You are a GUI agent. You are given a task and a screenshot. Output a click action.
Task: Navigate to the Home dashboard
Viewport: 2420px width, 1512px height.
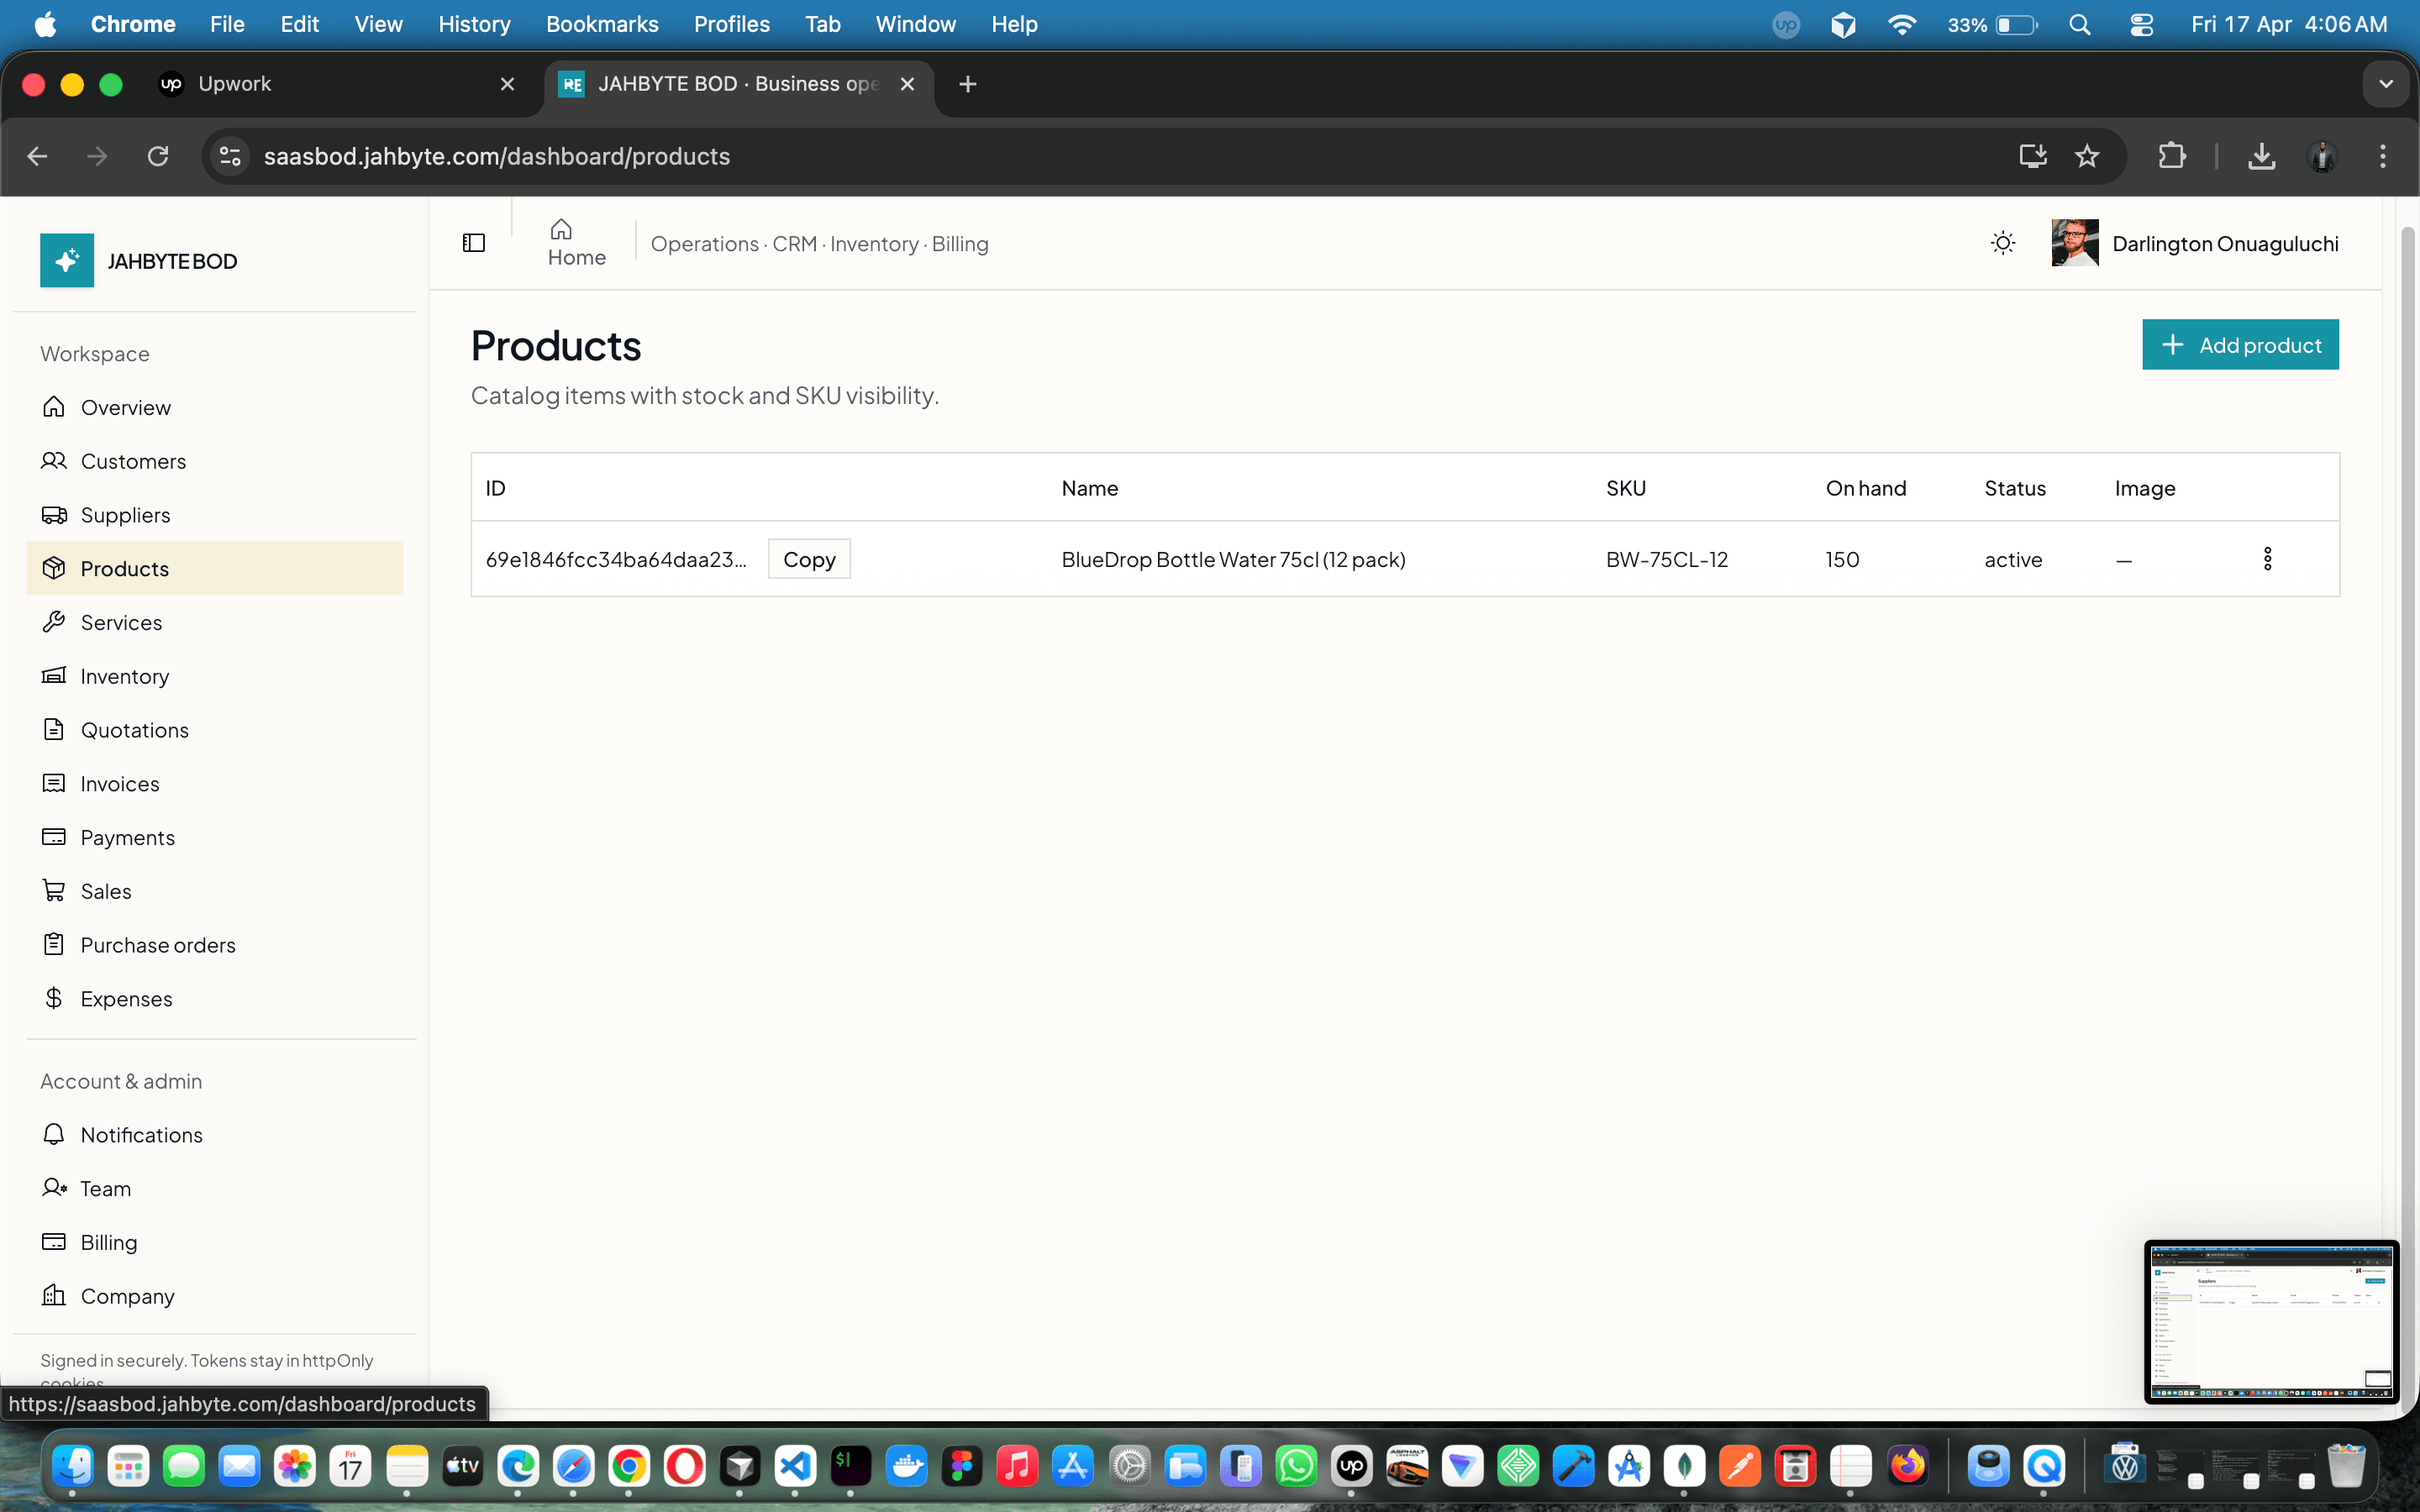coord(576,241)
